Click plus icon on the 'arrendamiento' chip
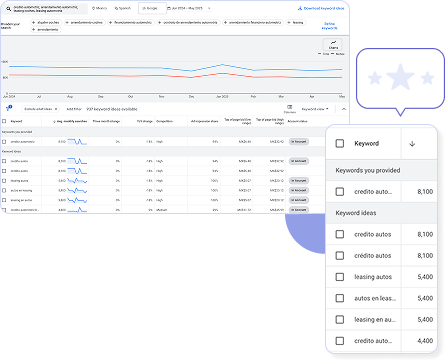 point(34,30)
